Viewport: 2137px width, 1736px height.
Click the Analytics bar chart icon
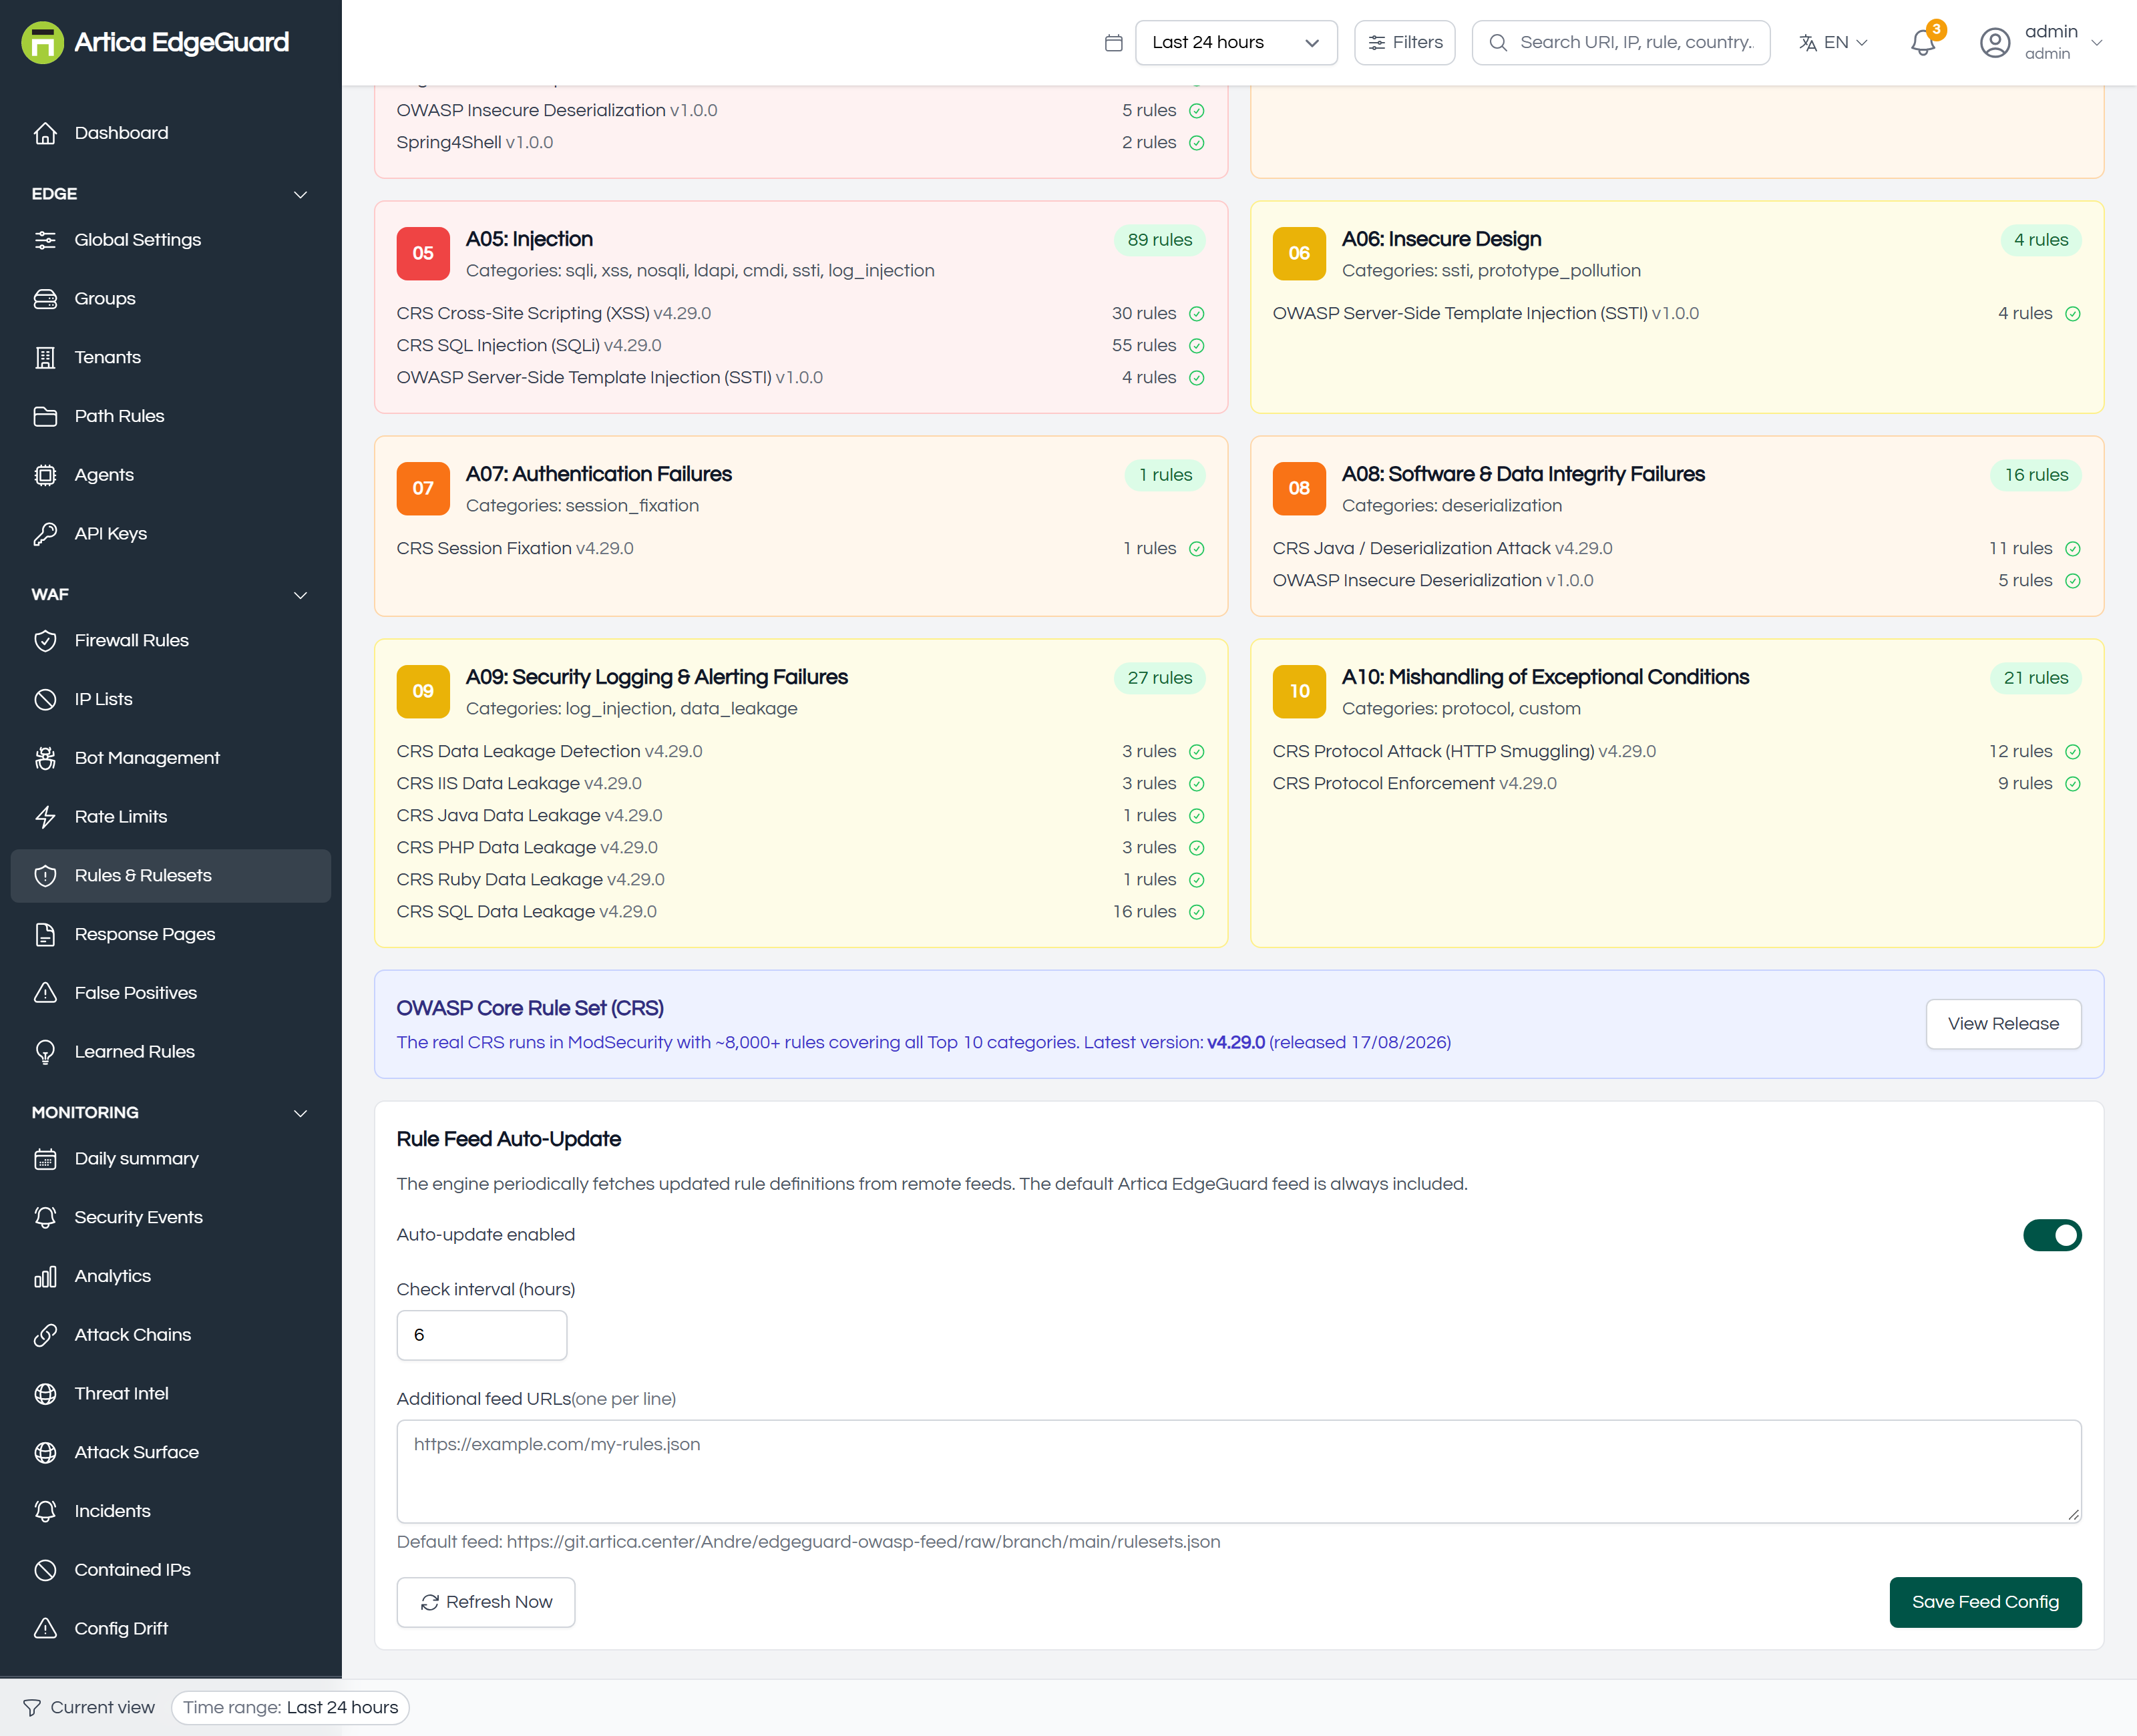coord(45,1276)
